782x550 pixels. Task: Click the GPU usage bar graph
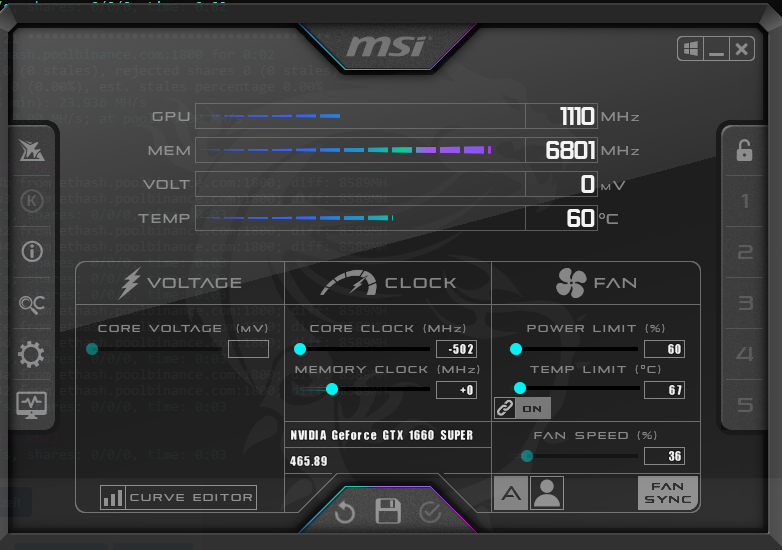click(360, 116)
